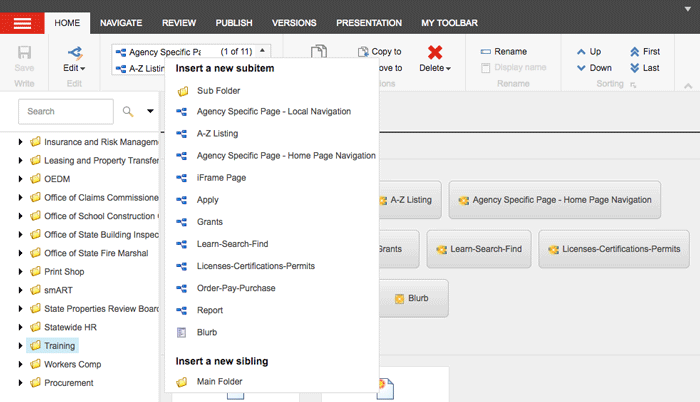Click the search magnifier icon
700x402 pixels.
click(128, 112)
